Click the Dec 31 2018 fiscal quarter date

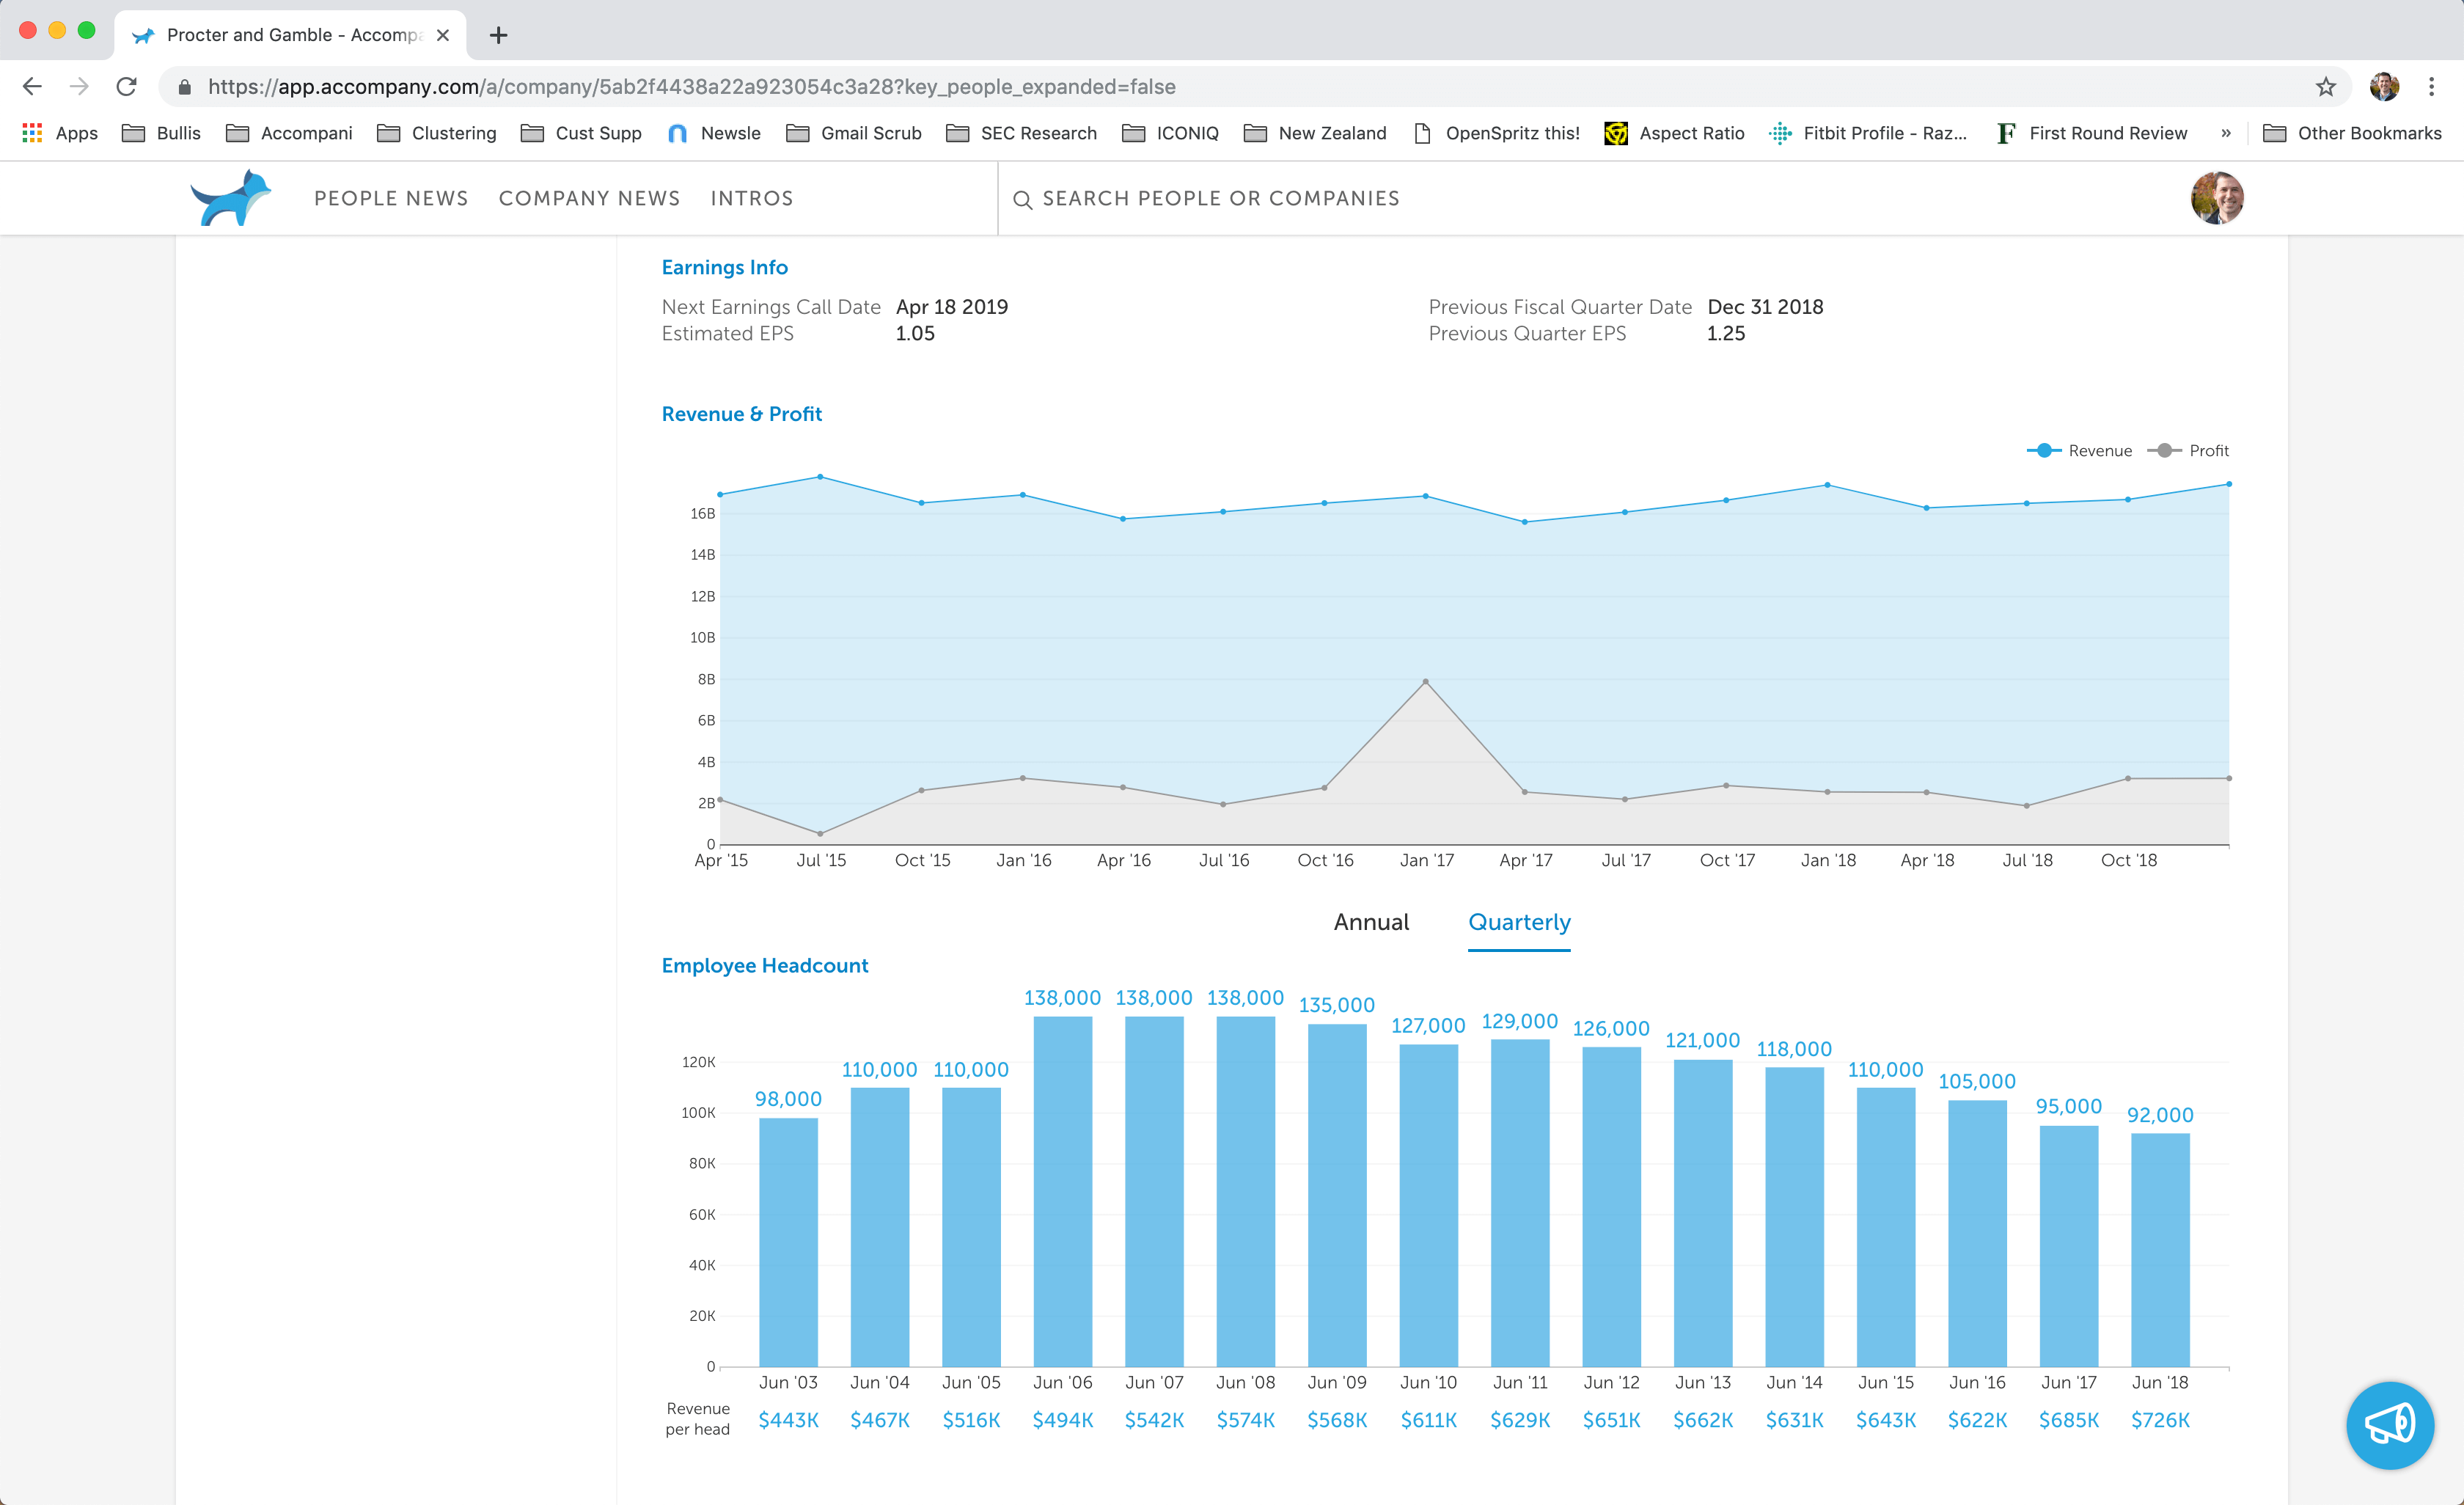pos(1765,307)
